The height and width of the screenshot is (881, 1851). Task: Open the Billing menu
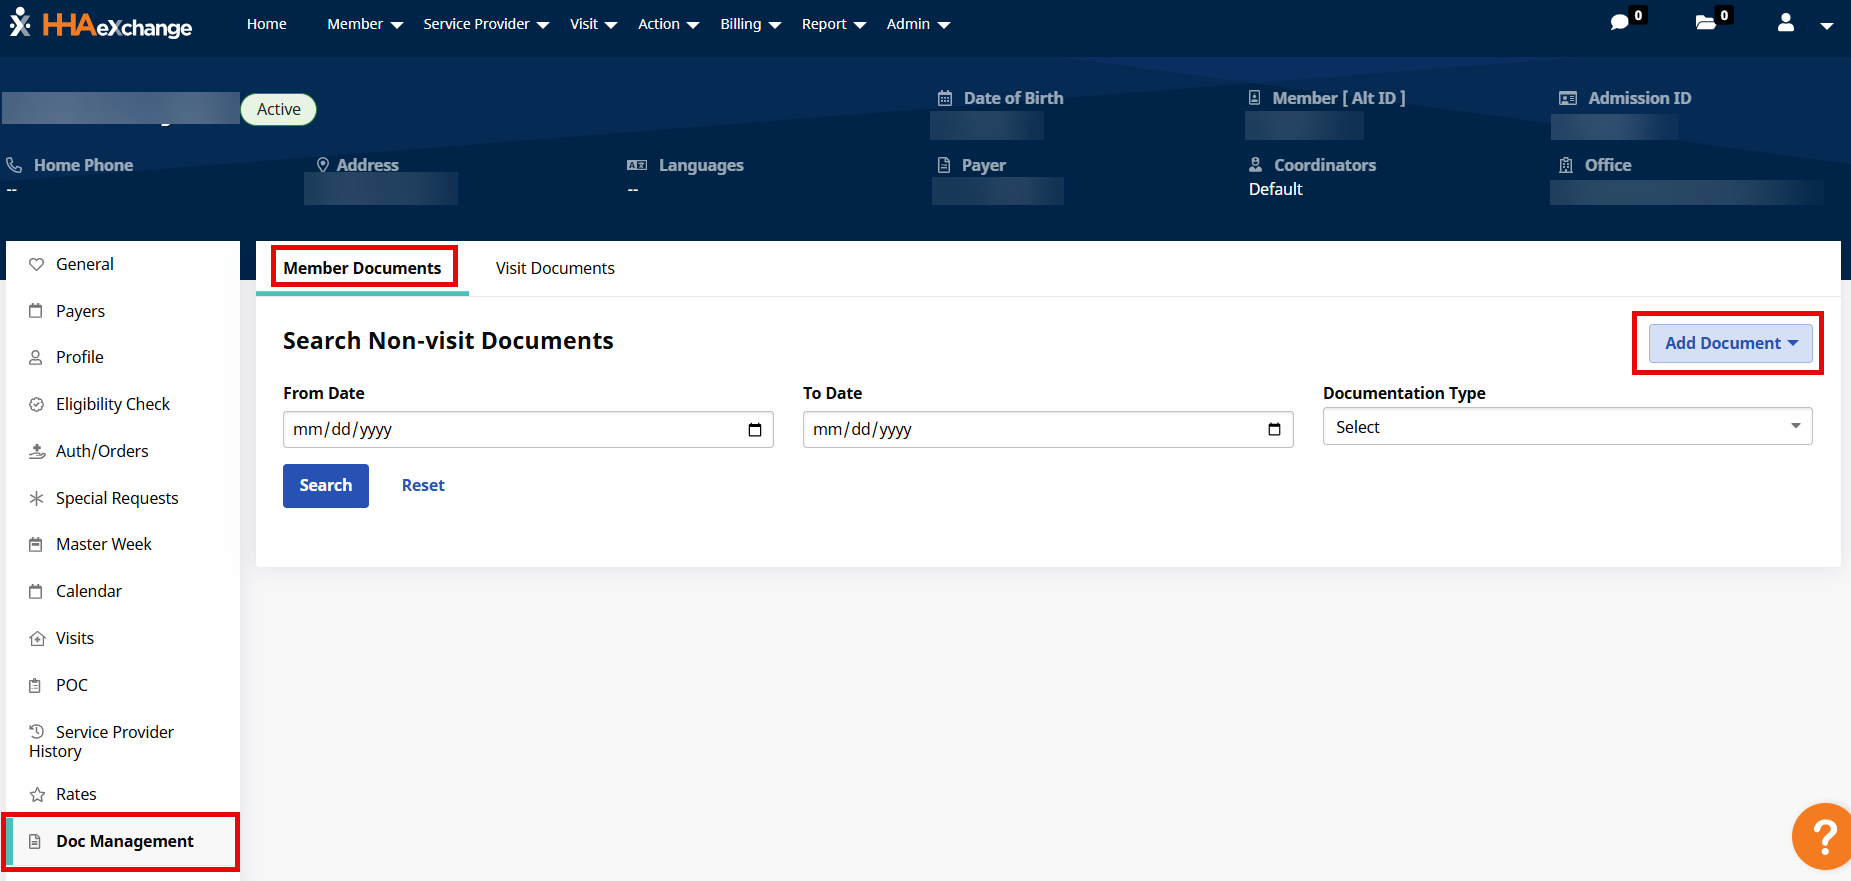click(750, 24)
